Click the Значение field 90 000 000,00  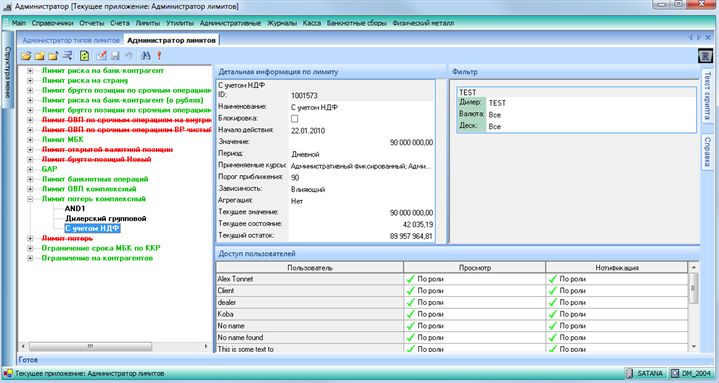[x=362, y=143]
